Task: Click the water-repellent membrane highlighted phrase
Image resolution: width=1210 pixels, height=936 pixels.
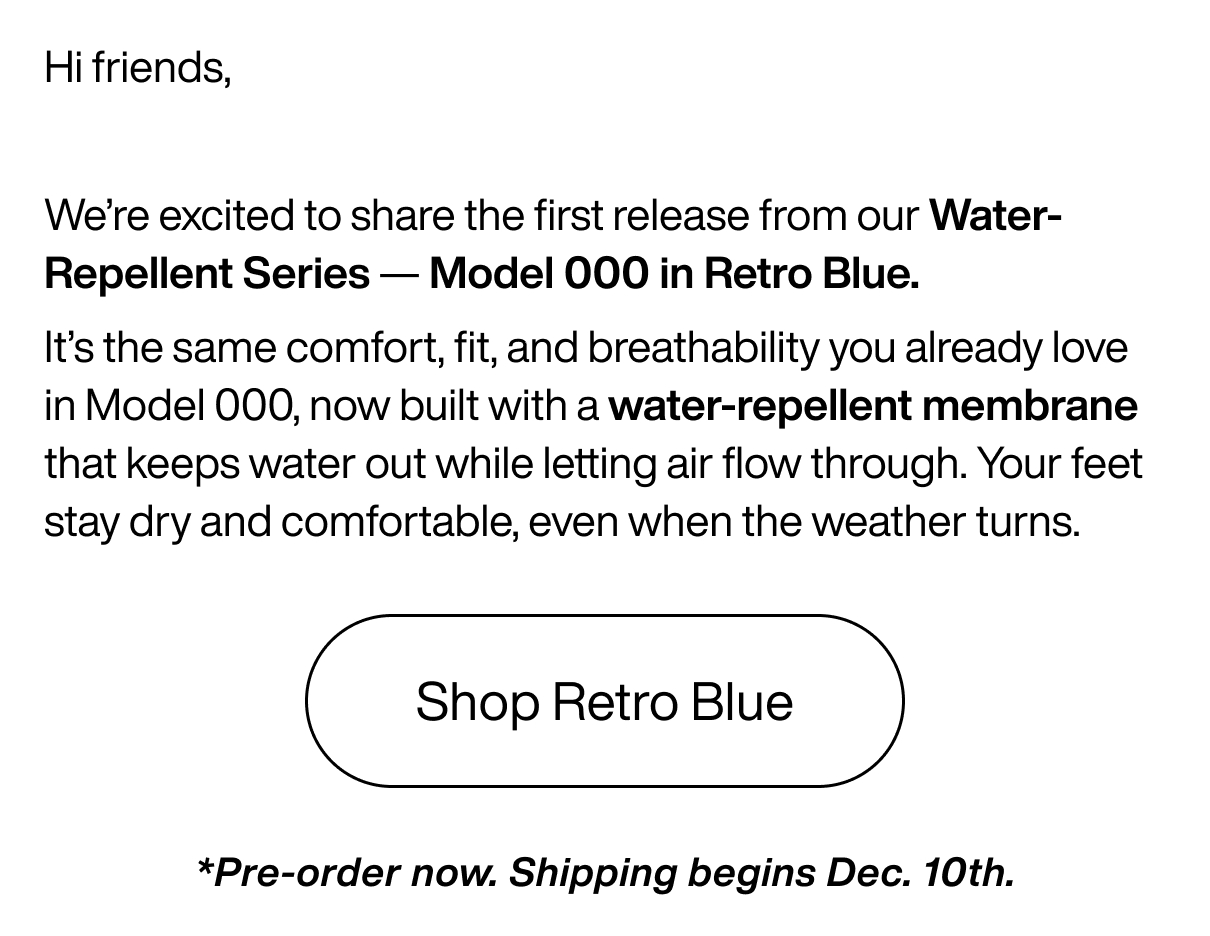Action: (x=874, y=406)
